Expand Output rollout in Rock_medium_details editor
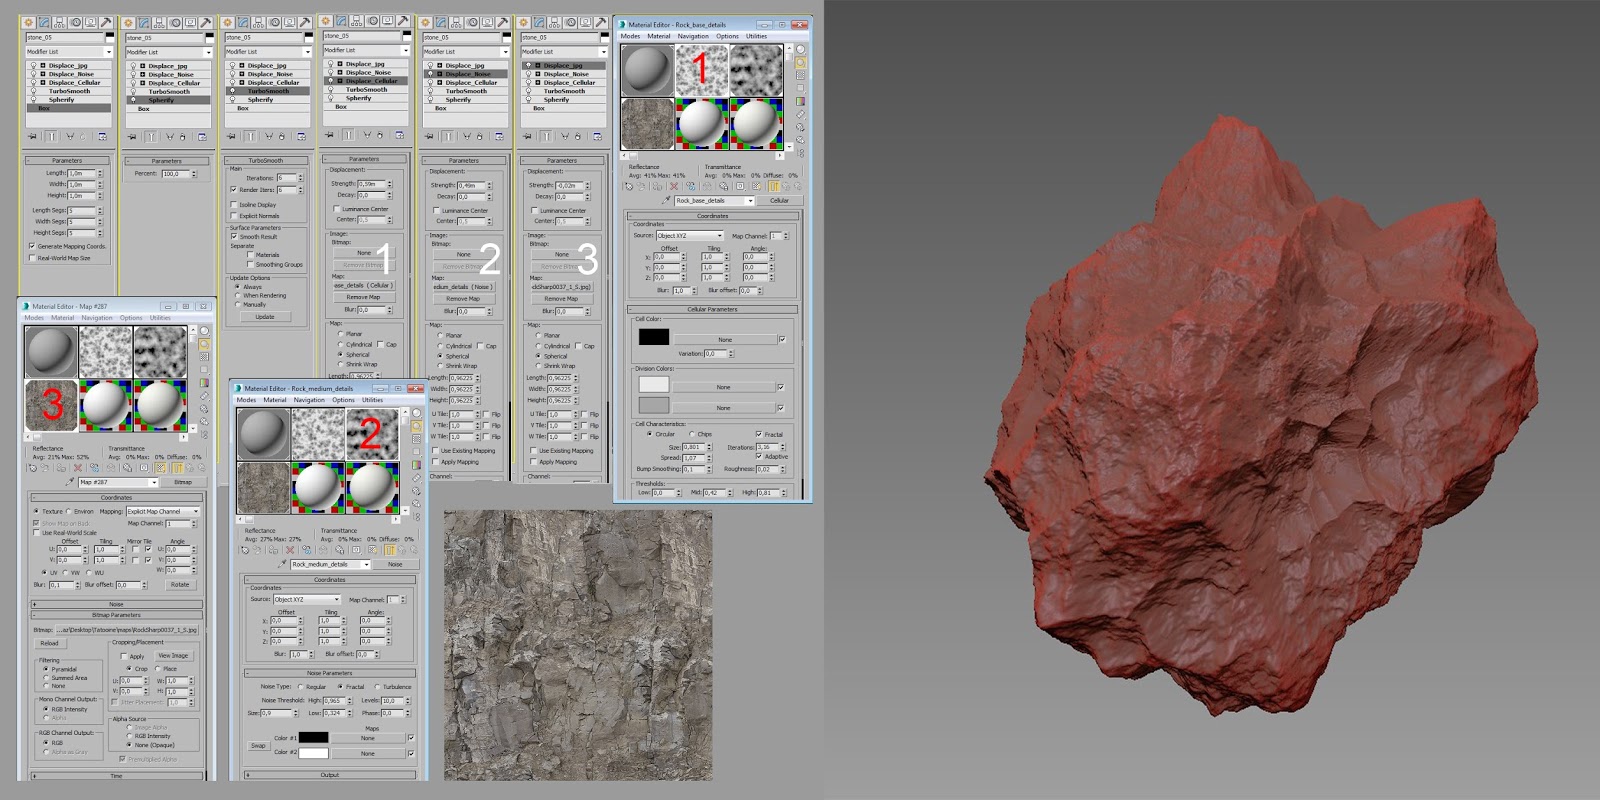Viewport: 1600px width, 800px height. (330, 775)
